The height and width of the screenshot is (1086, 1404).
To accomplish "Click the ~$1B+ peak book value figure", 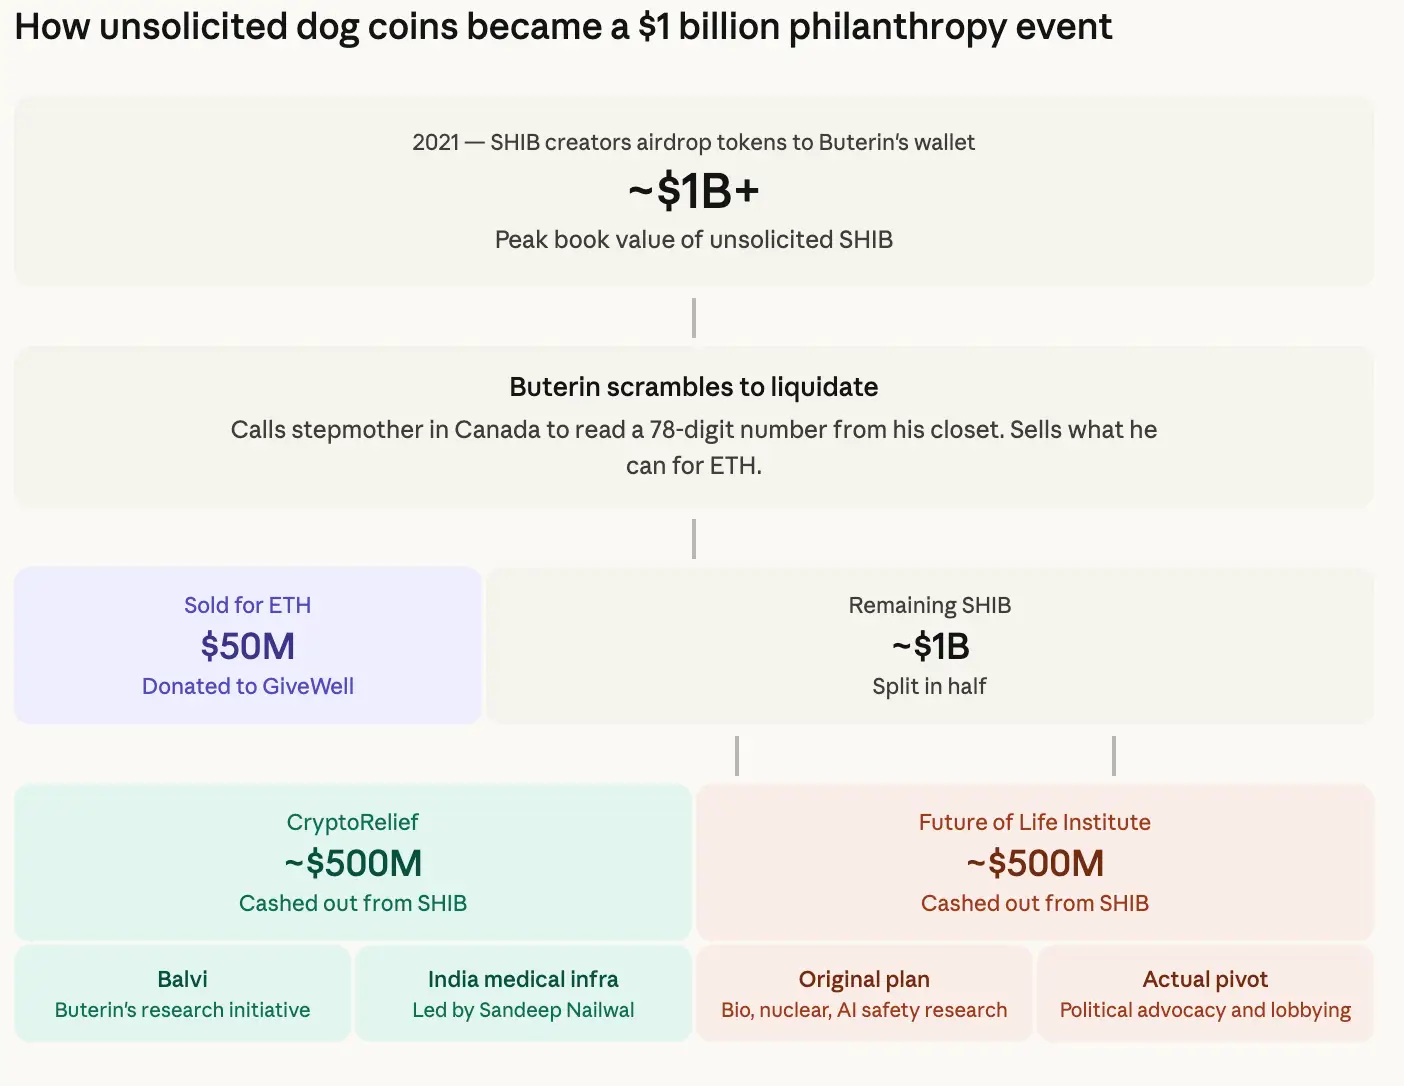I will click(x=694, y=190).
